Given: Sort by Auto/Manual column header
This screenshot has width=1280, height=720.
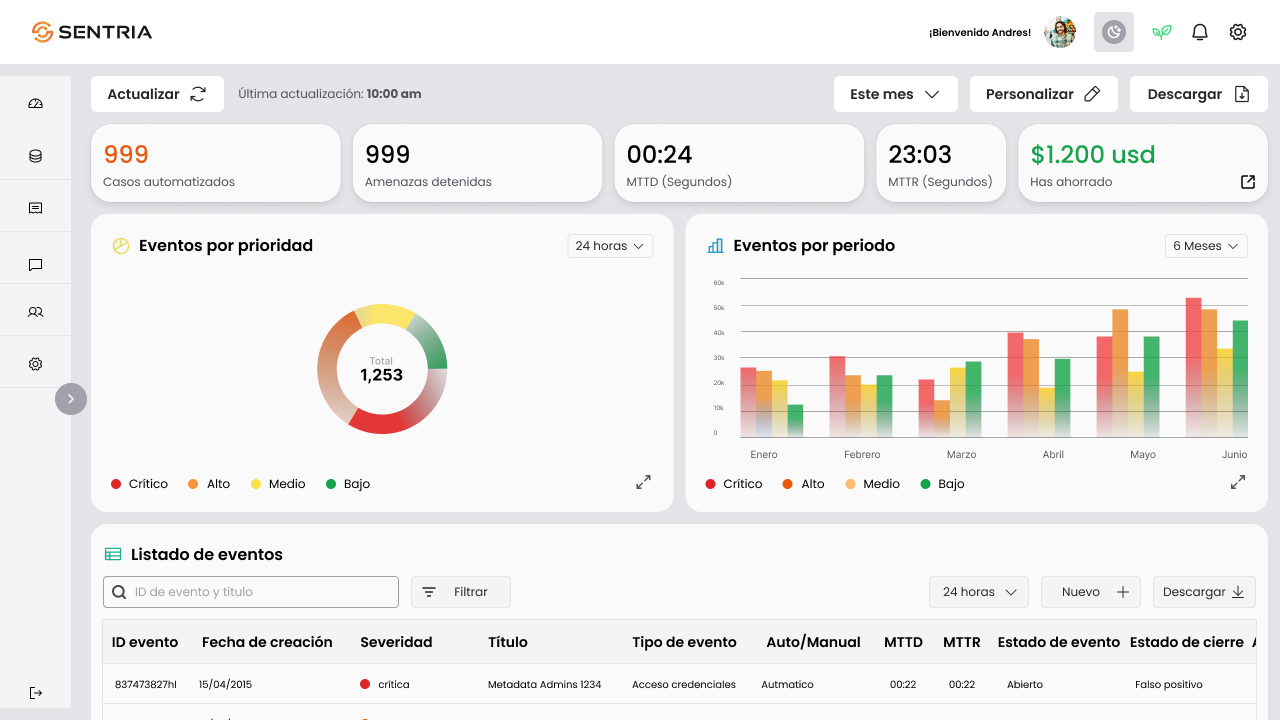Looking at the screenshot, I should click(x=813, y=642).
